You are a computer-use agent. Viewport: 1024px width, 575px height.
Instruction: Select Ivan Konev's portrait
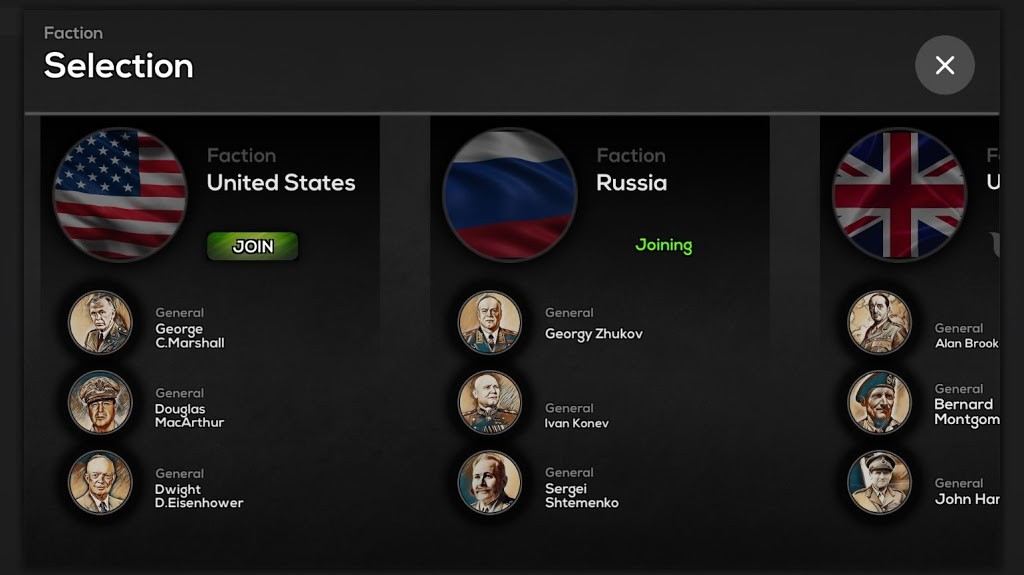point(490,402)
